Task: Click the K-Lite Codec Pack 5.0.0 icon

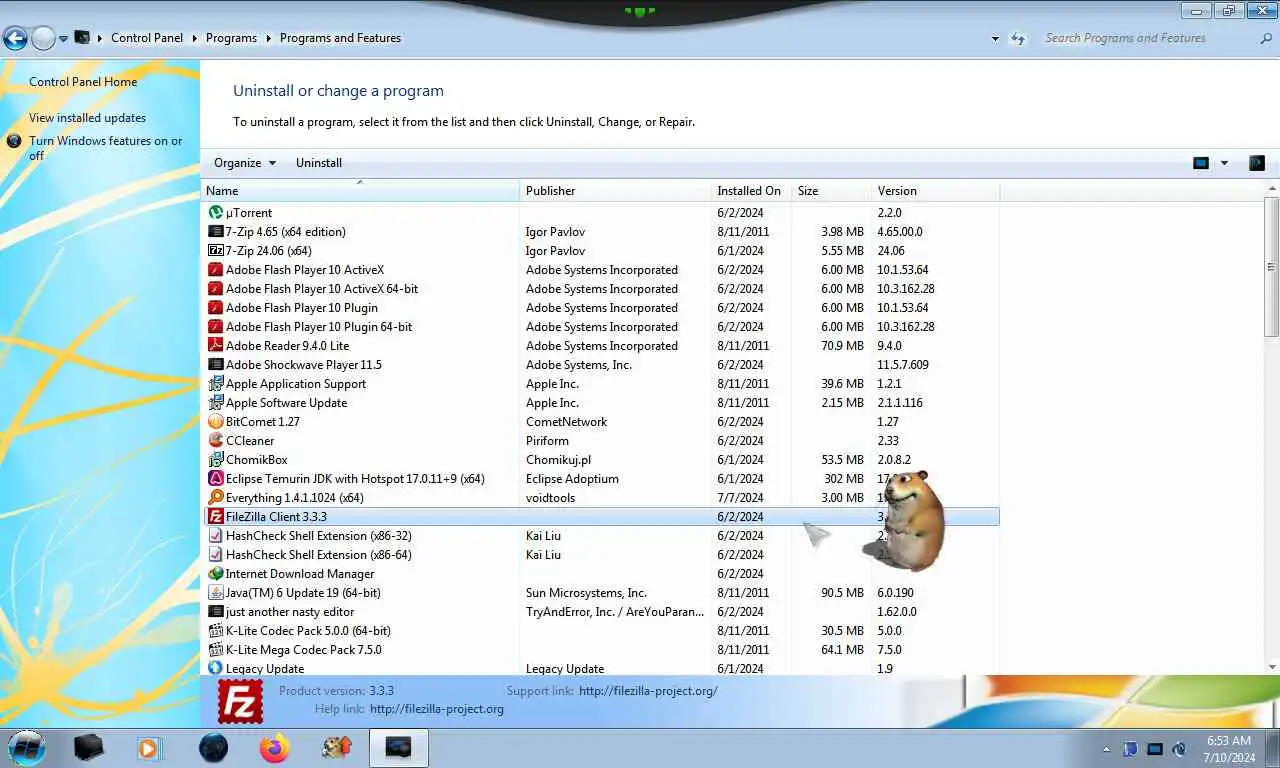Action: (x=215, y=630)
